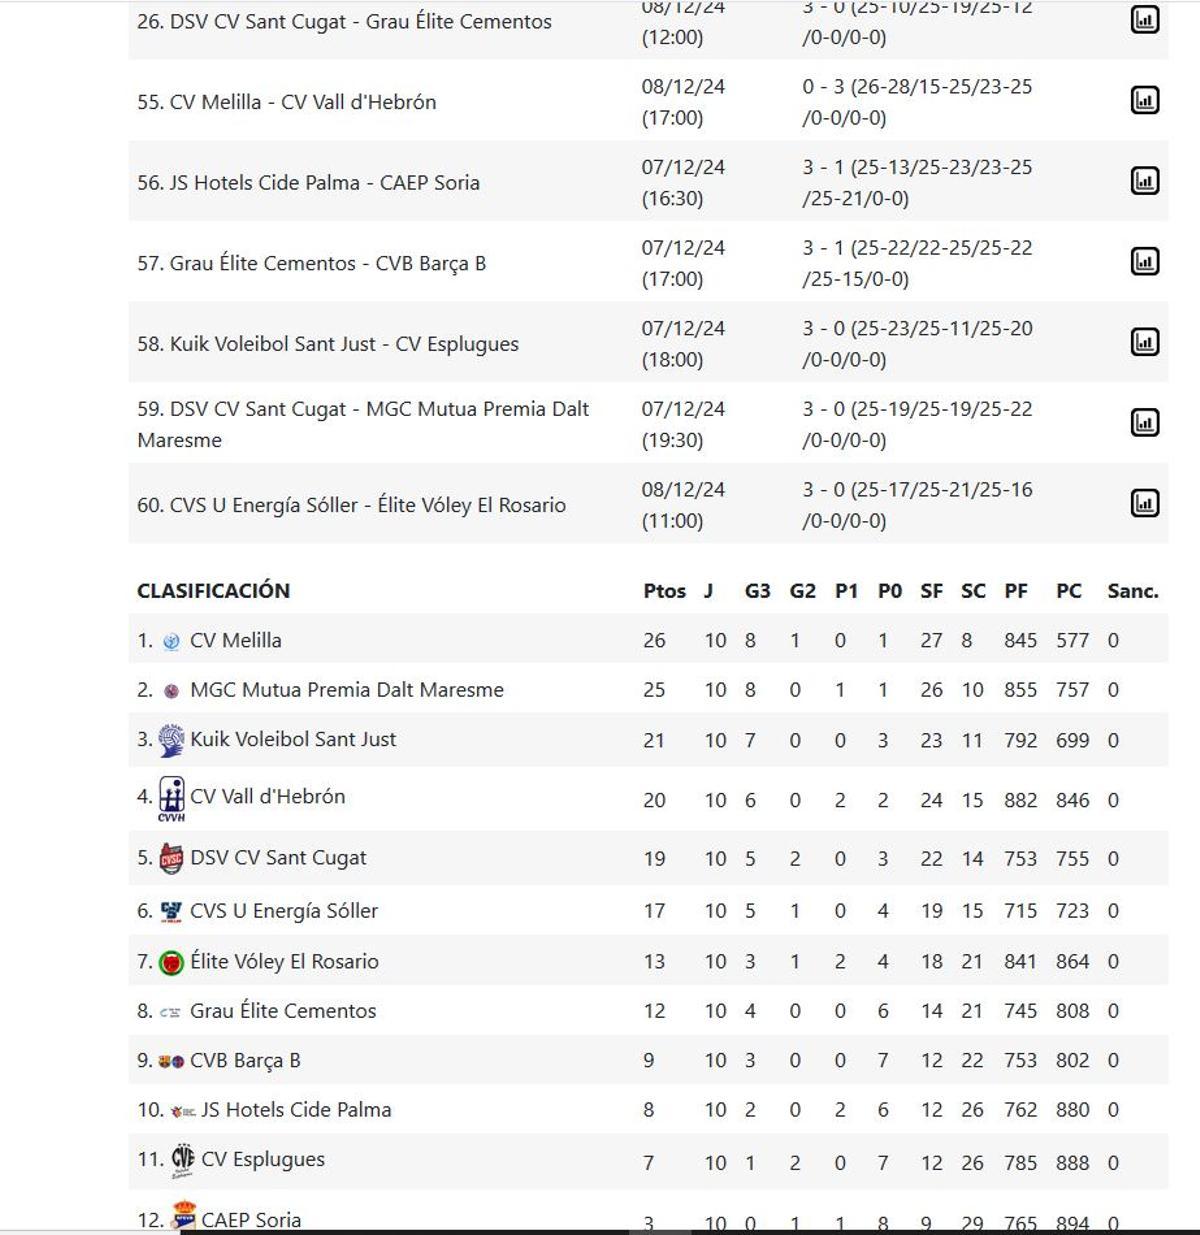The image size is (1200, 1235).
Task: Click stats icon for Kuik Voleibol Sant Just - CV Esplugues
Action: (x=1143, y=342)
